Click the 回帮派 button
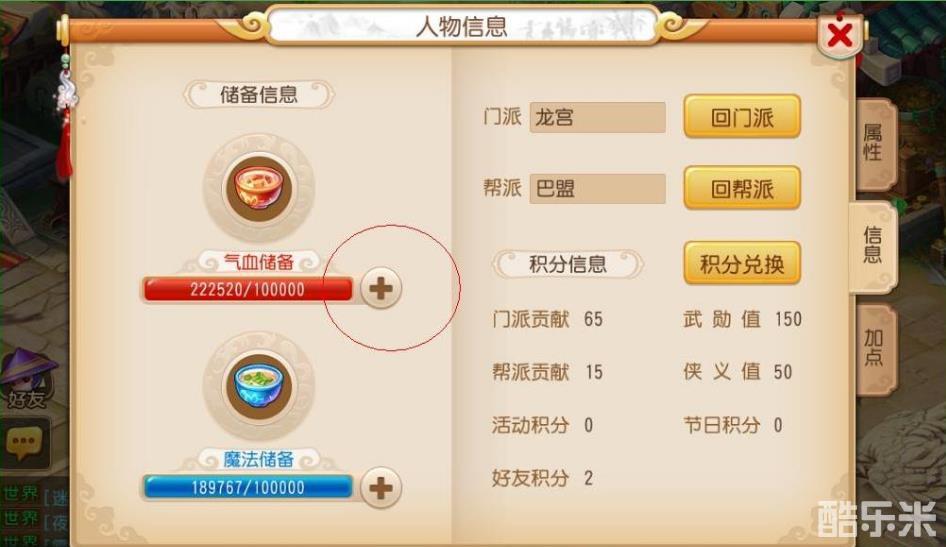 pyautogui.click(x=741, y=189)
